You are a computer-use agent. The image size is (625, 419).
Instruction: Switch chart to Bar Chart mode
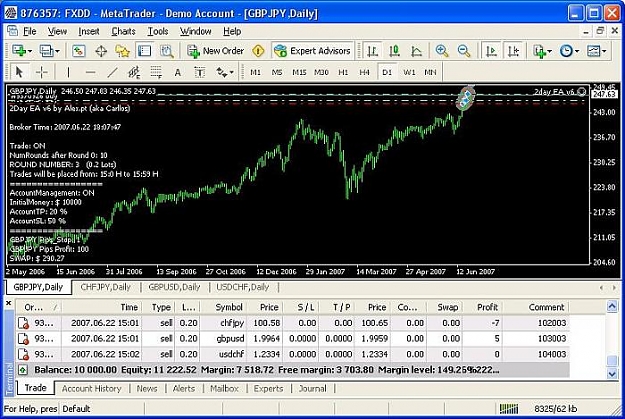coord(372,51)
